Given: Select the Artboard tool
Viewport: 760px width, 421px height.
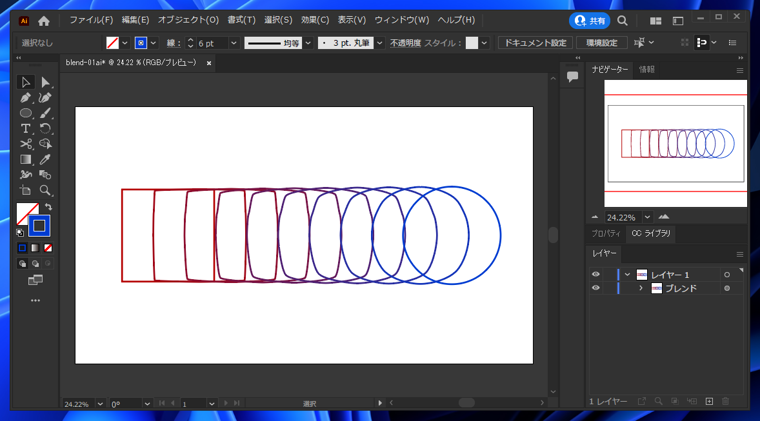Looking at the screenshot, I should 26,190.
